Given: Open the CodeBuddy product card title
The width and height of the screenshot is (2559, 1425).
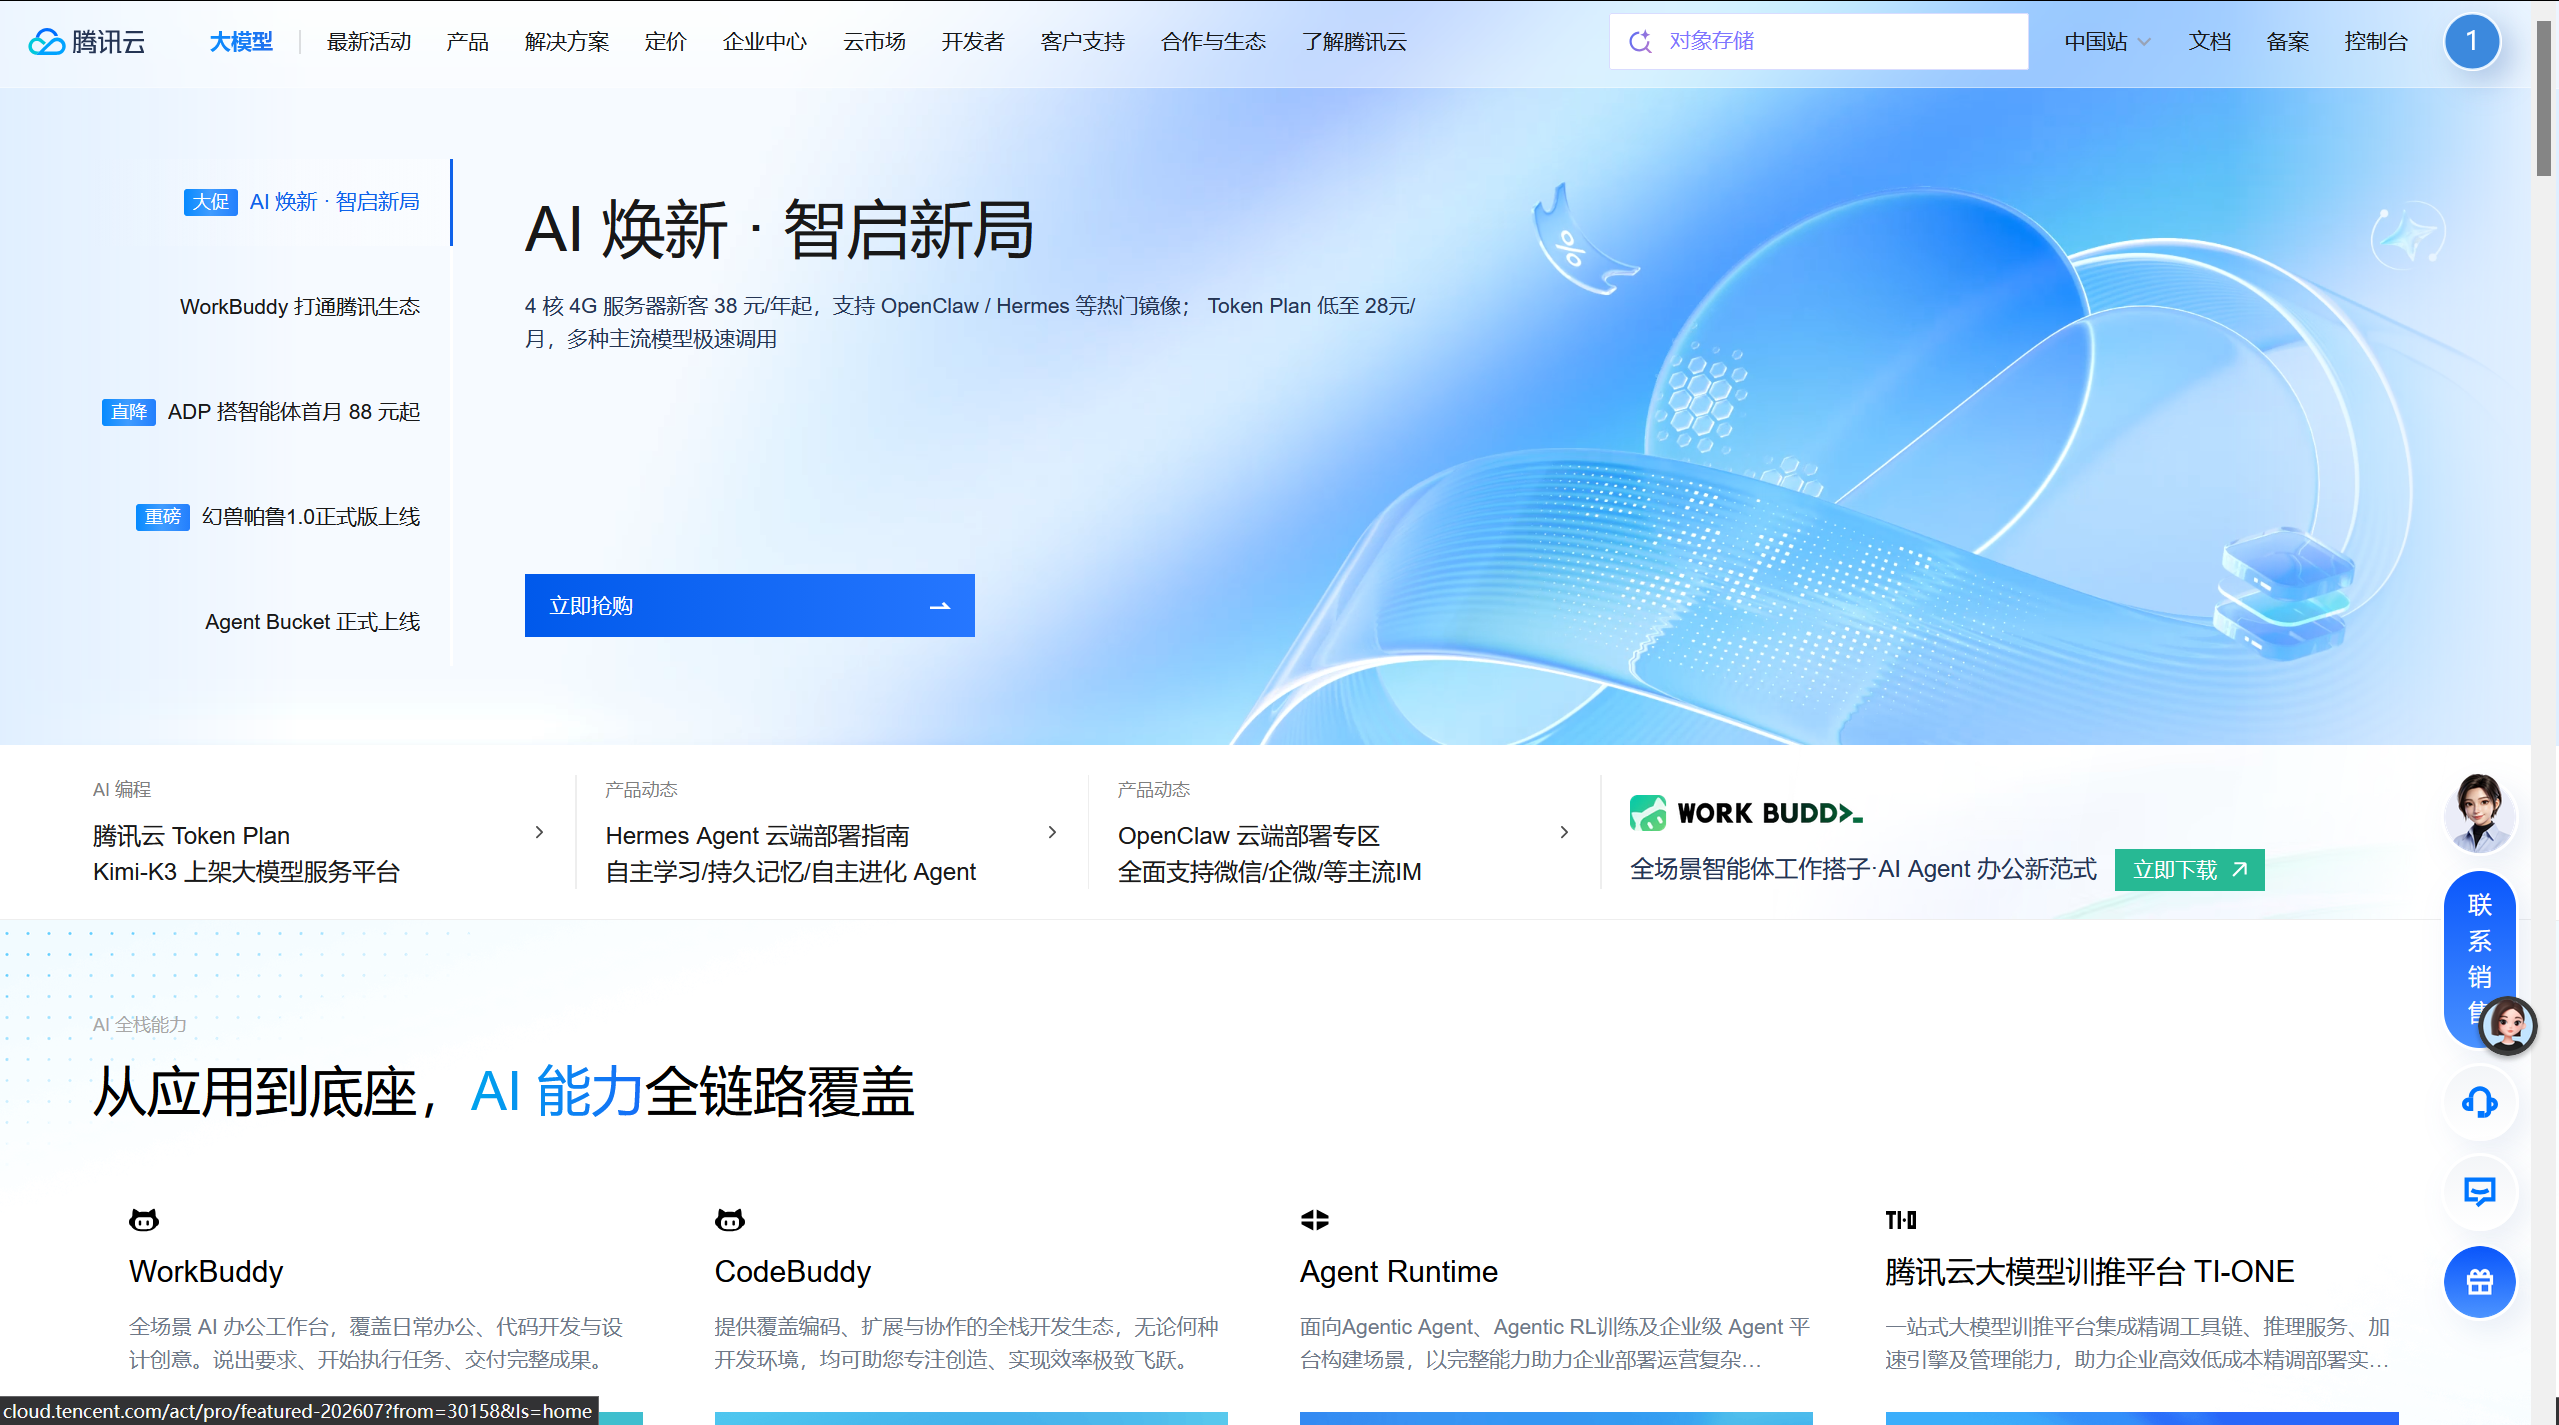Looking at the screenshot, I should point(793,1271).
